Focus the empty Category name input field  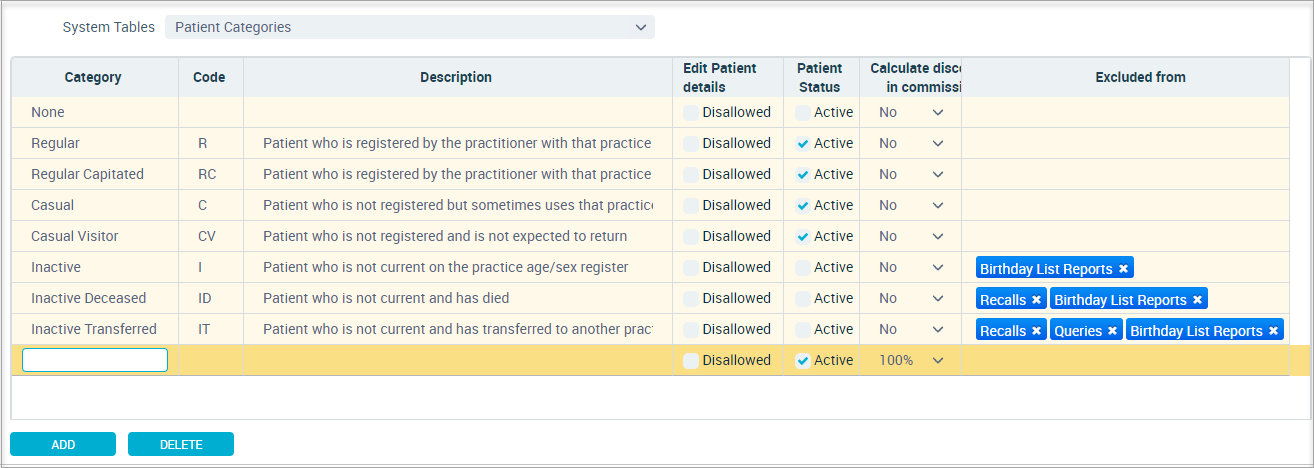(95, 360)
